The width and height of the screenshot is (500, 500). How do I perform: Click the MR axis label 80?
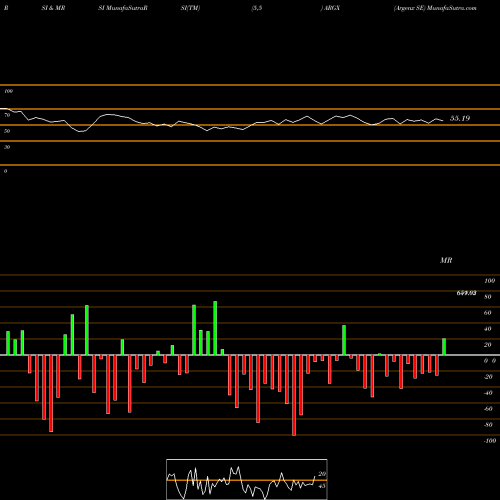488,297
